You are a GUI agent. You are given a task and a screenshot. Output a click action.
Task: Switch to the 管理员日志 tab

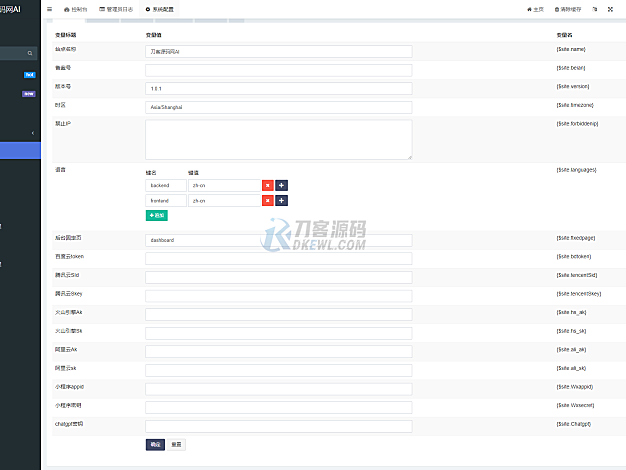(116, 9)
